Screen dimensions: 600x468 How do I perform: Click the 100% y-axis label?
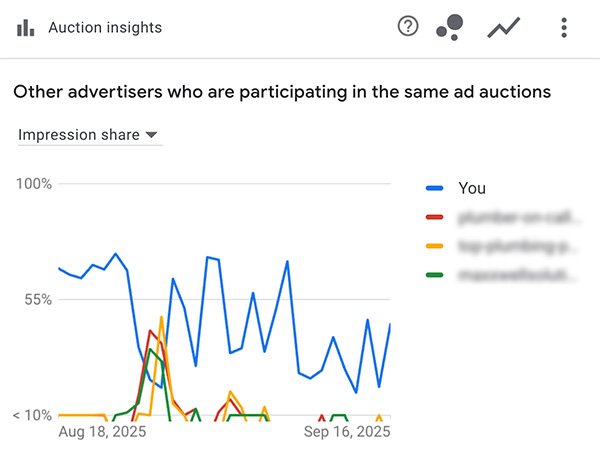35,184
